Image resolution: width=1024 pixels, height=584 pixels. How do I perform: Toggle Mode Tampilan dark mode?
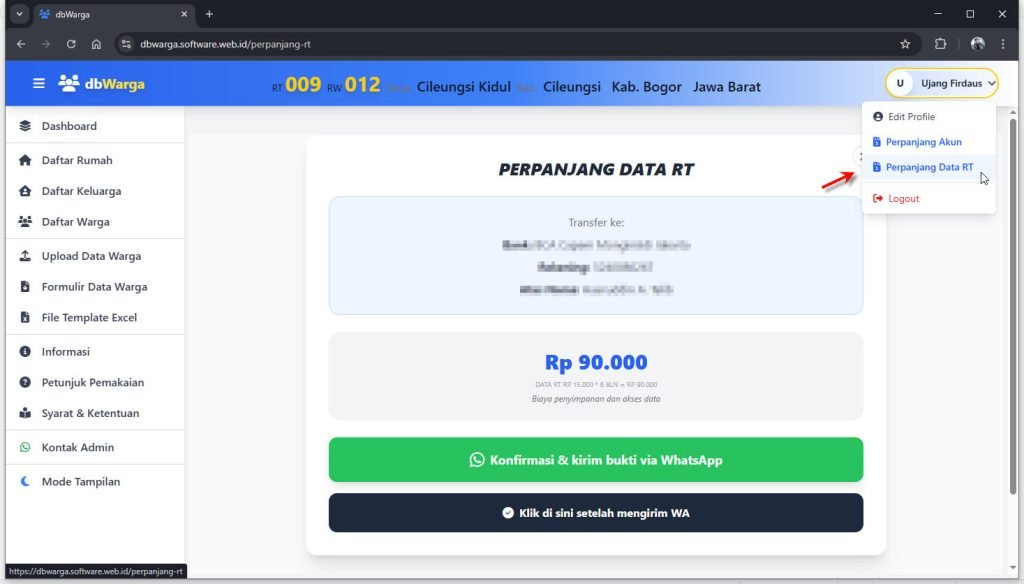pos(80,482)
